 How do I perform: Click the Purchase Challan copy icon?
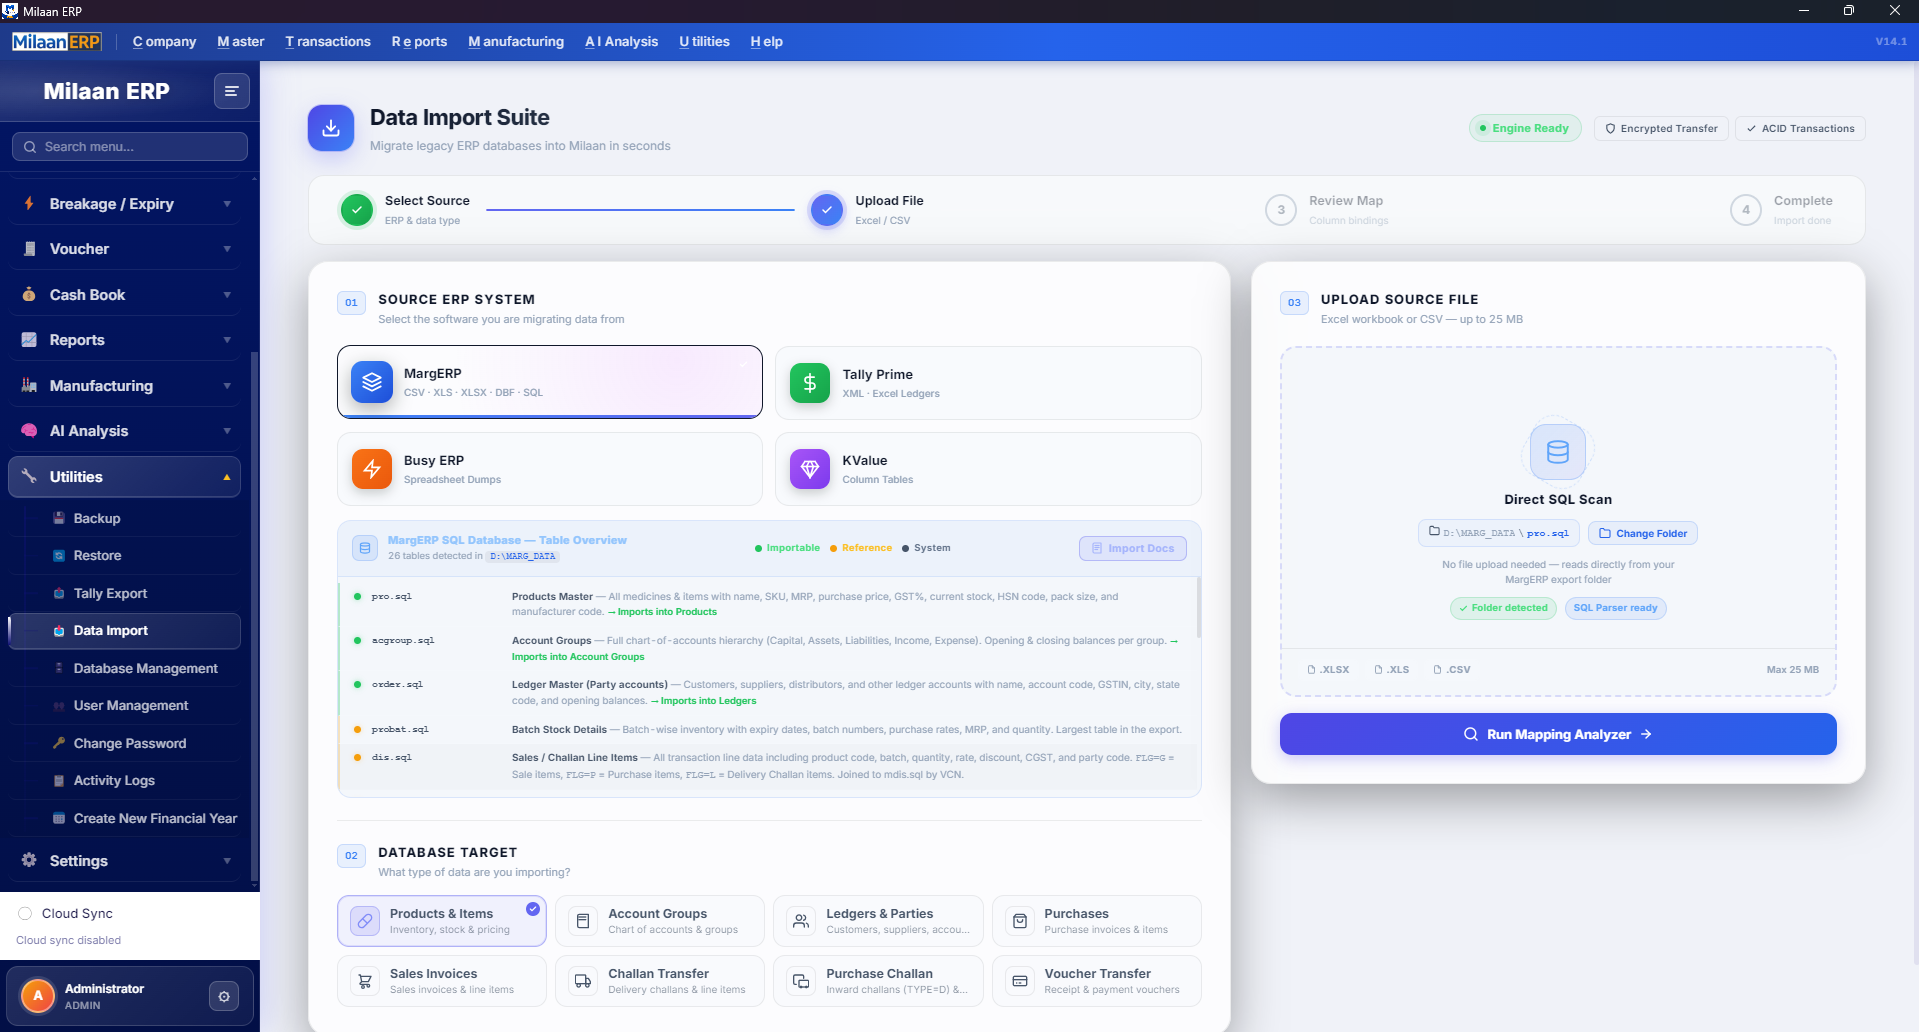801,981
